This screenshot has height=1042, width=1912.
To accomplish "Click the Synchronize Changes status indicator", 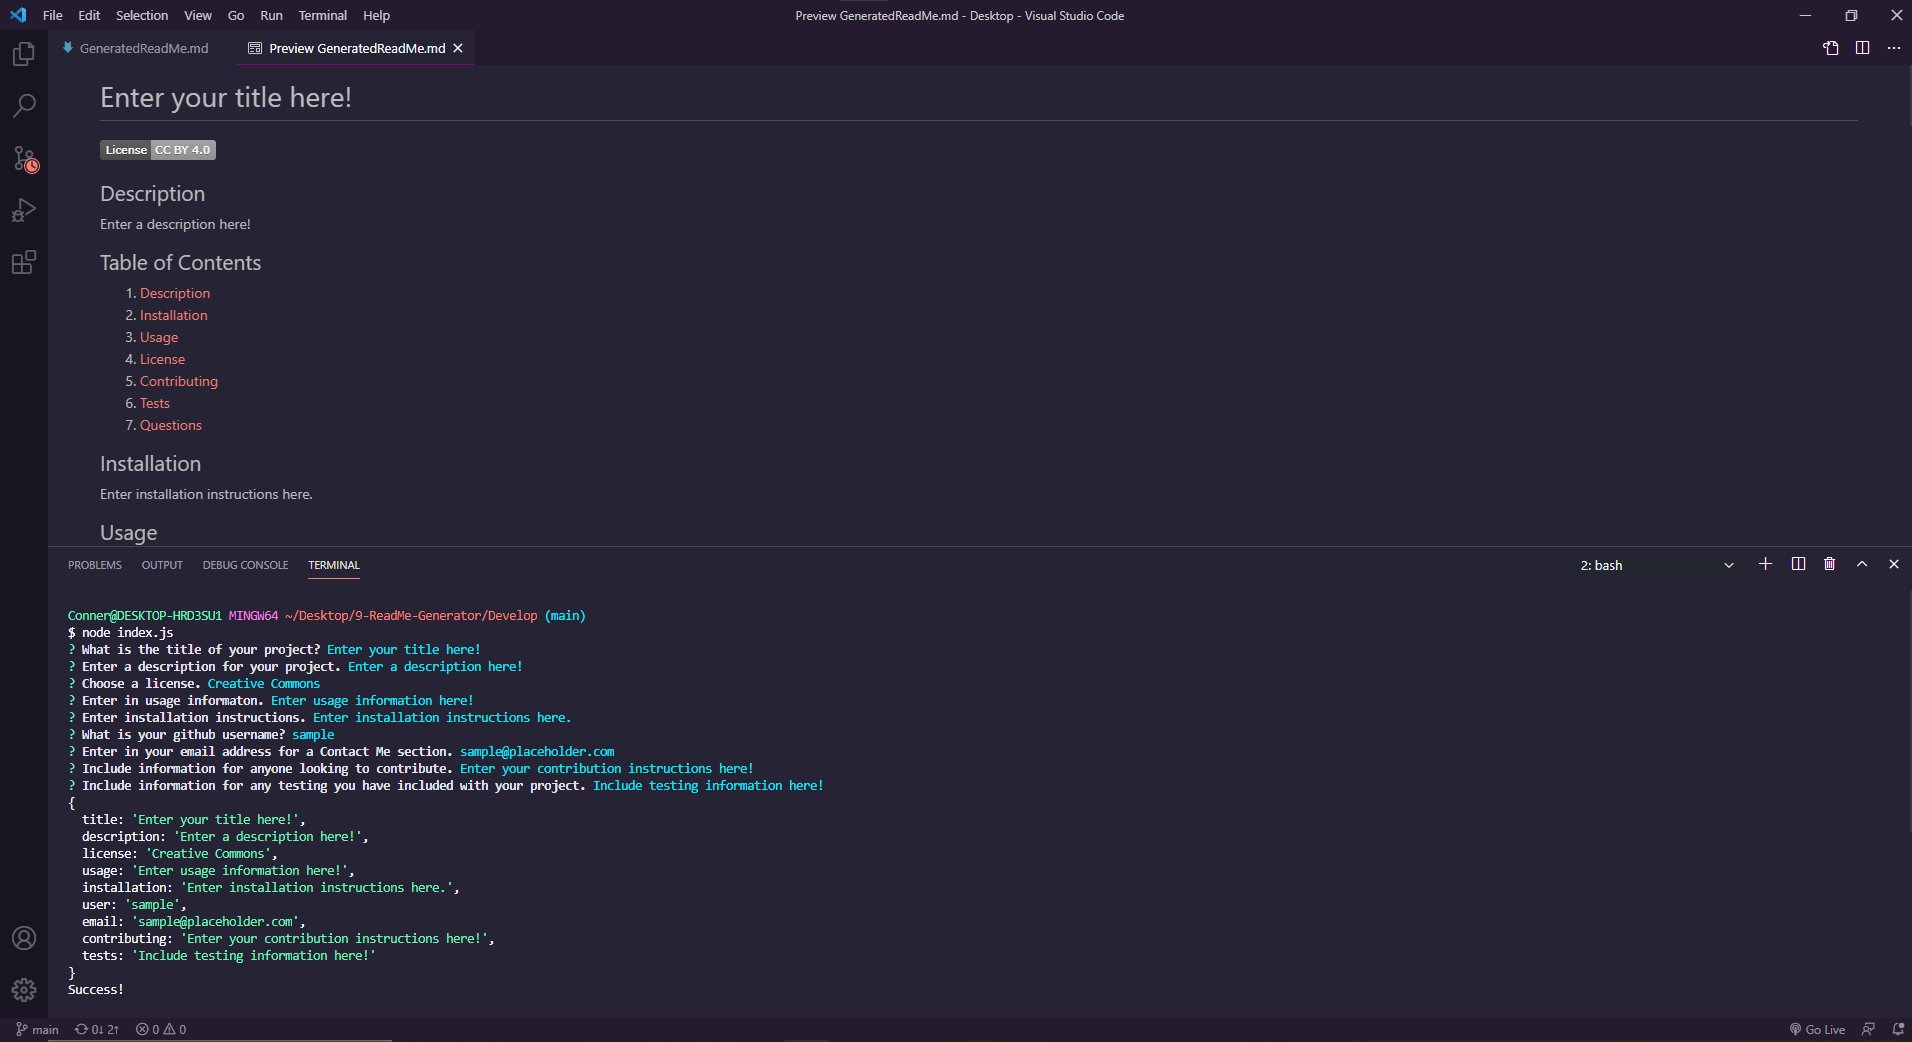I will click(97, 1029).
